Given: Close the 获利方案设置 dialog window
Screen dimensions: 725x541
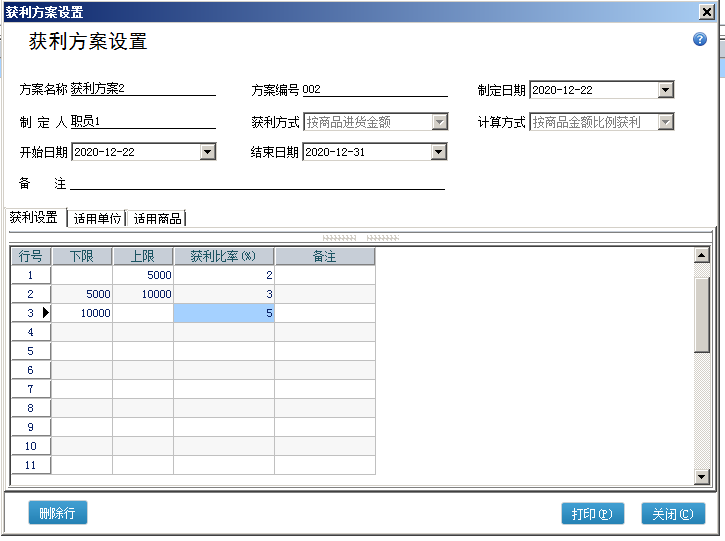Looking at the screenshot, I should click(706, 12).
